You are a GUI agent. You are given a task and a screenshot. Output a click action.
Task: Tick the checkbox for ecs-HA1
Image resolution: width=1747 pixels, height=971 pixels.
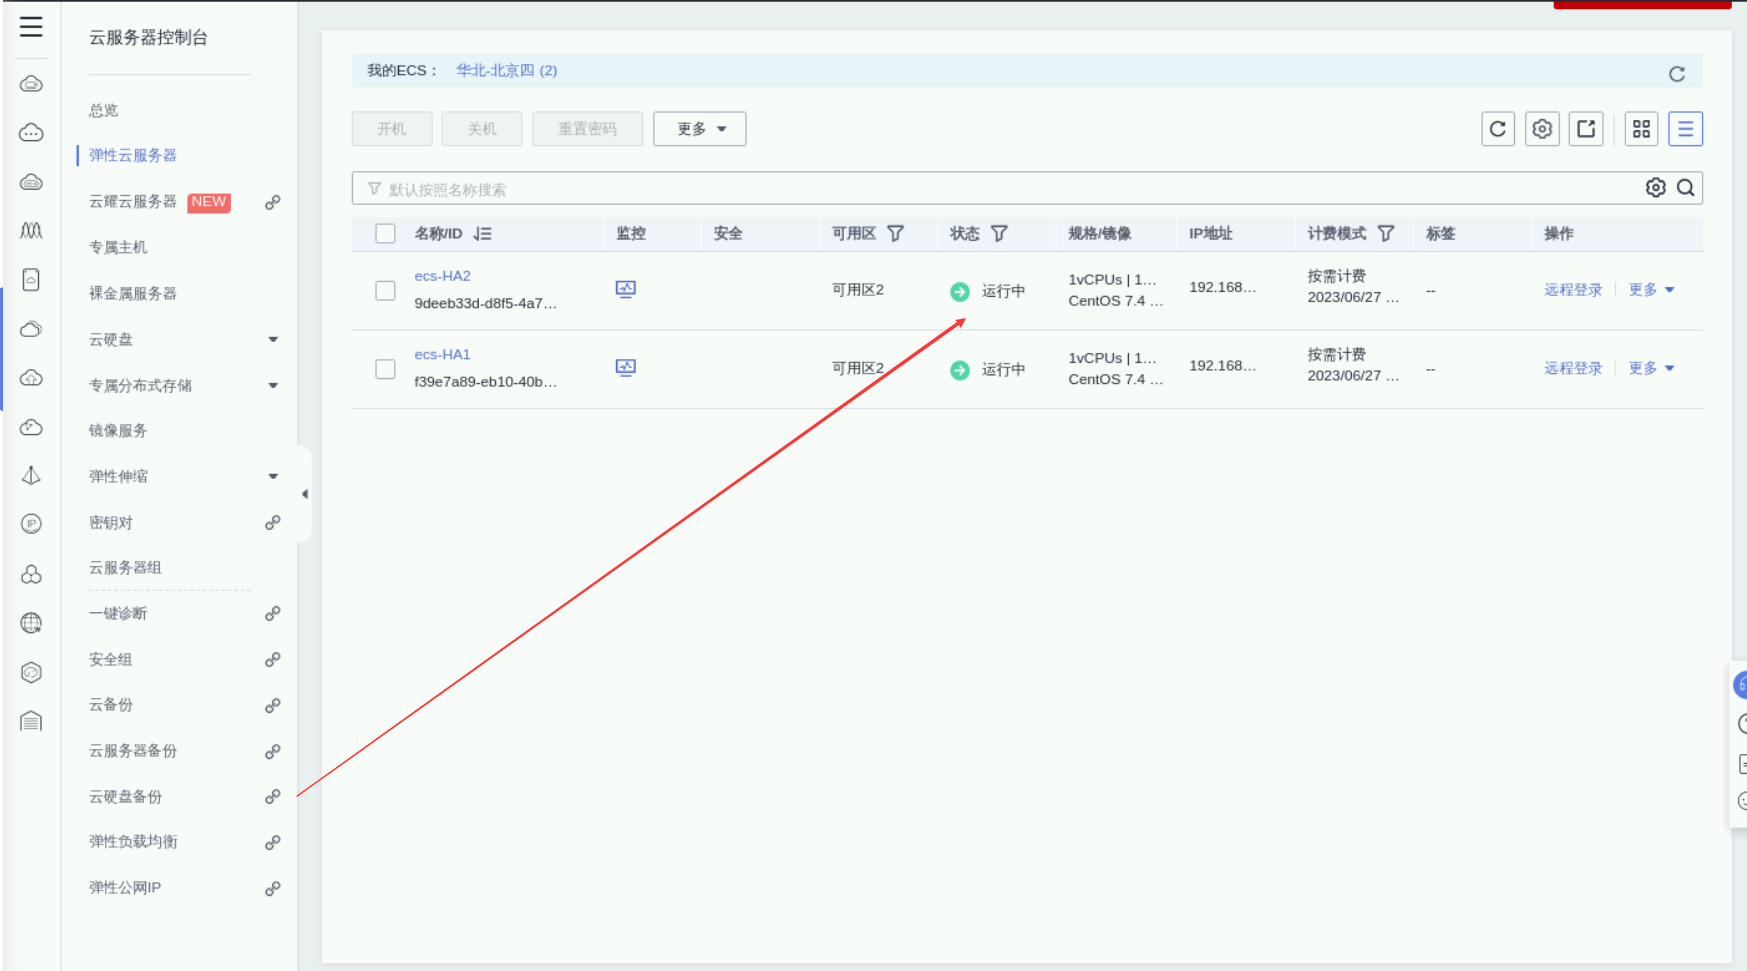[385, 369]
